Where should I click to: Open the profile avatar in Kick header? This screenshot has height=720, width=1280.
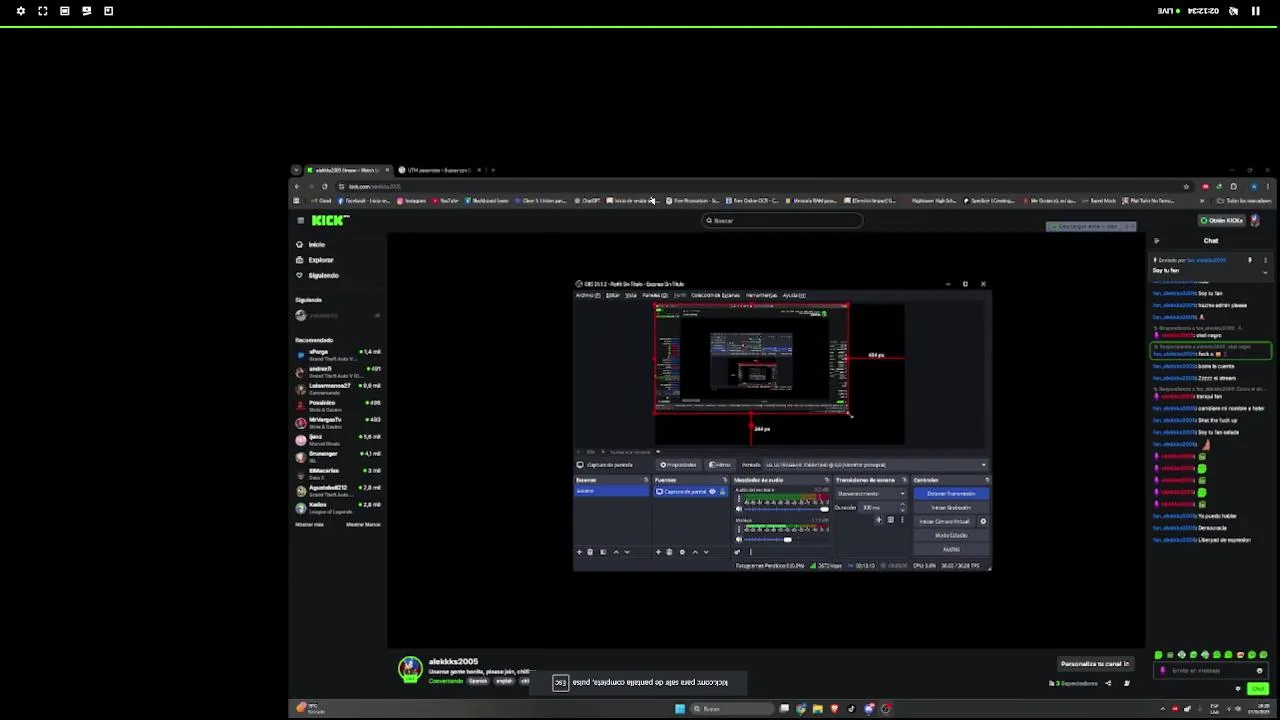coord(1255,220)
